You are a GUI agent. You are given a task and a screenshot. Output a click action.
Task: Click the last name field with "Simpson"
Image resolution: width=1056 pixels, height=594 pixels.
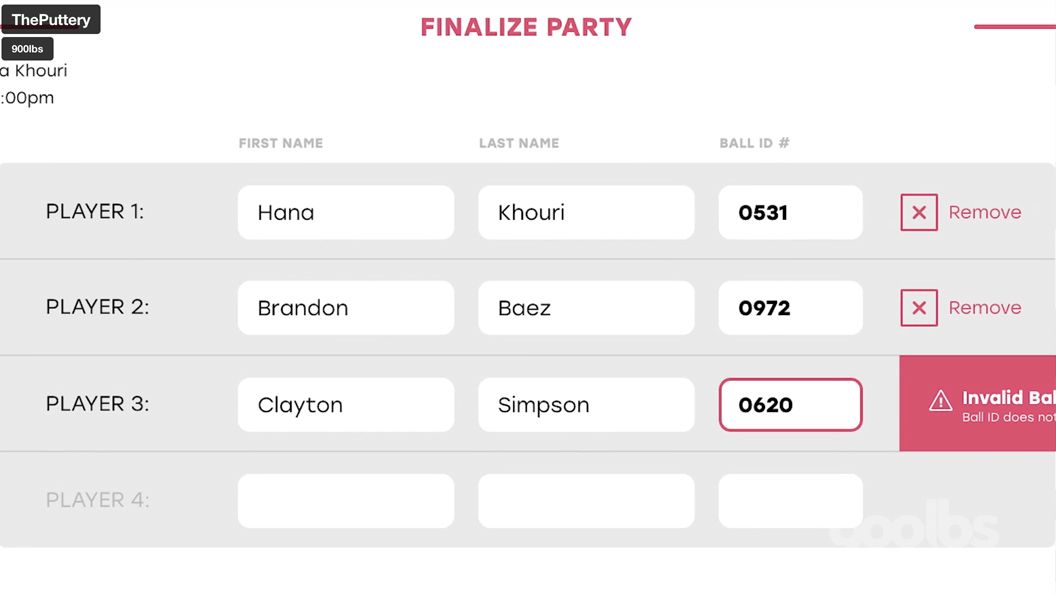click(586, 404)
